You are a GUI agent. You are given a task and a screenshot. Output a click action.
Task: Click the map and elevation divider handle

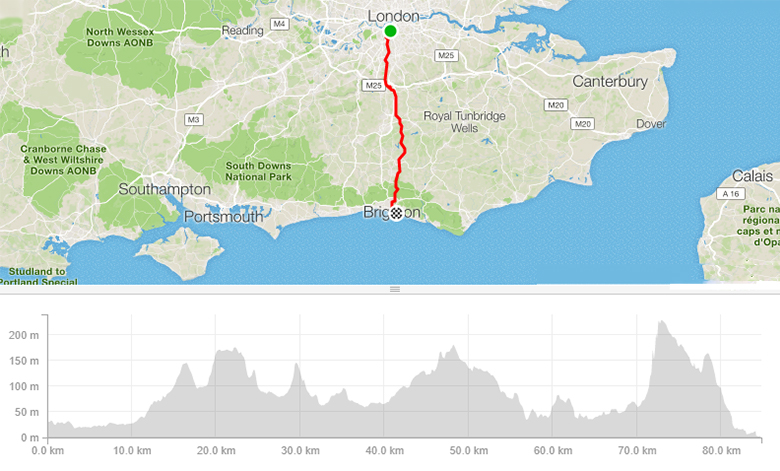pos(395,289)
